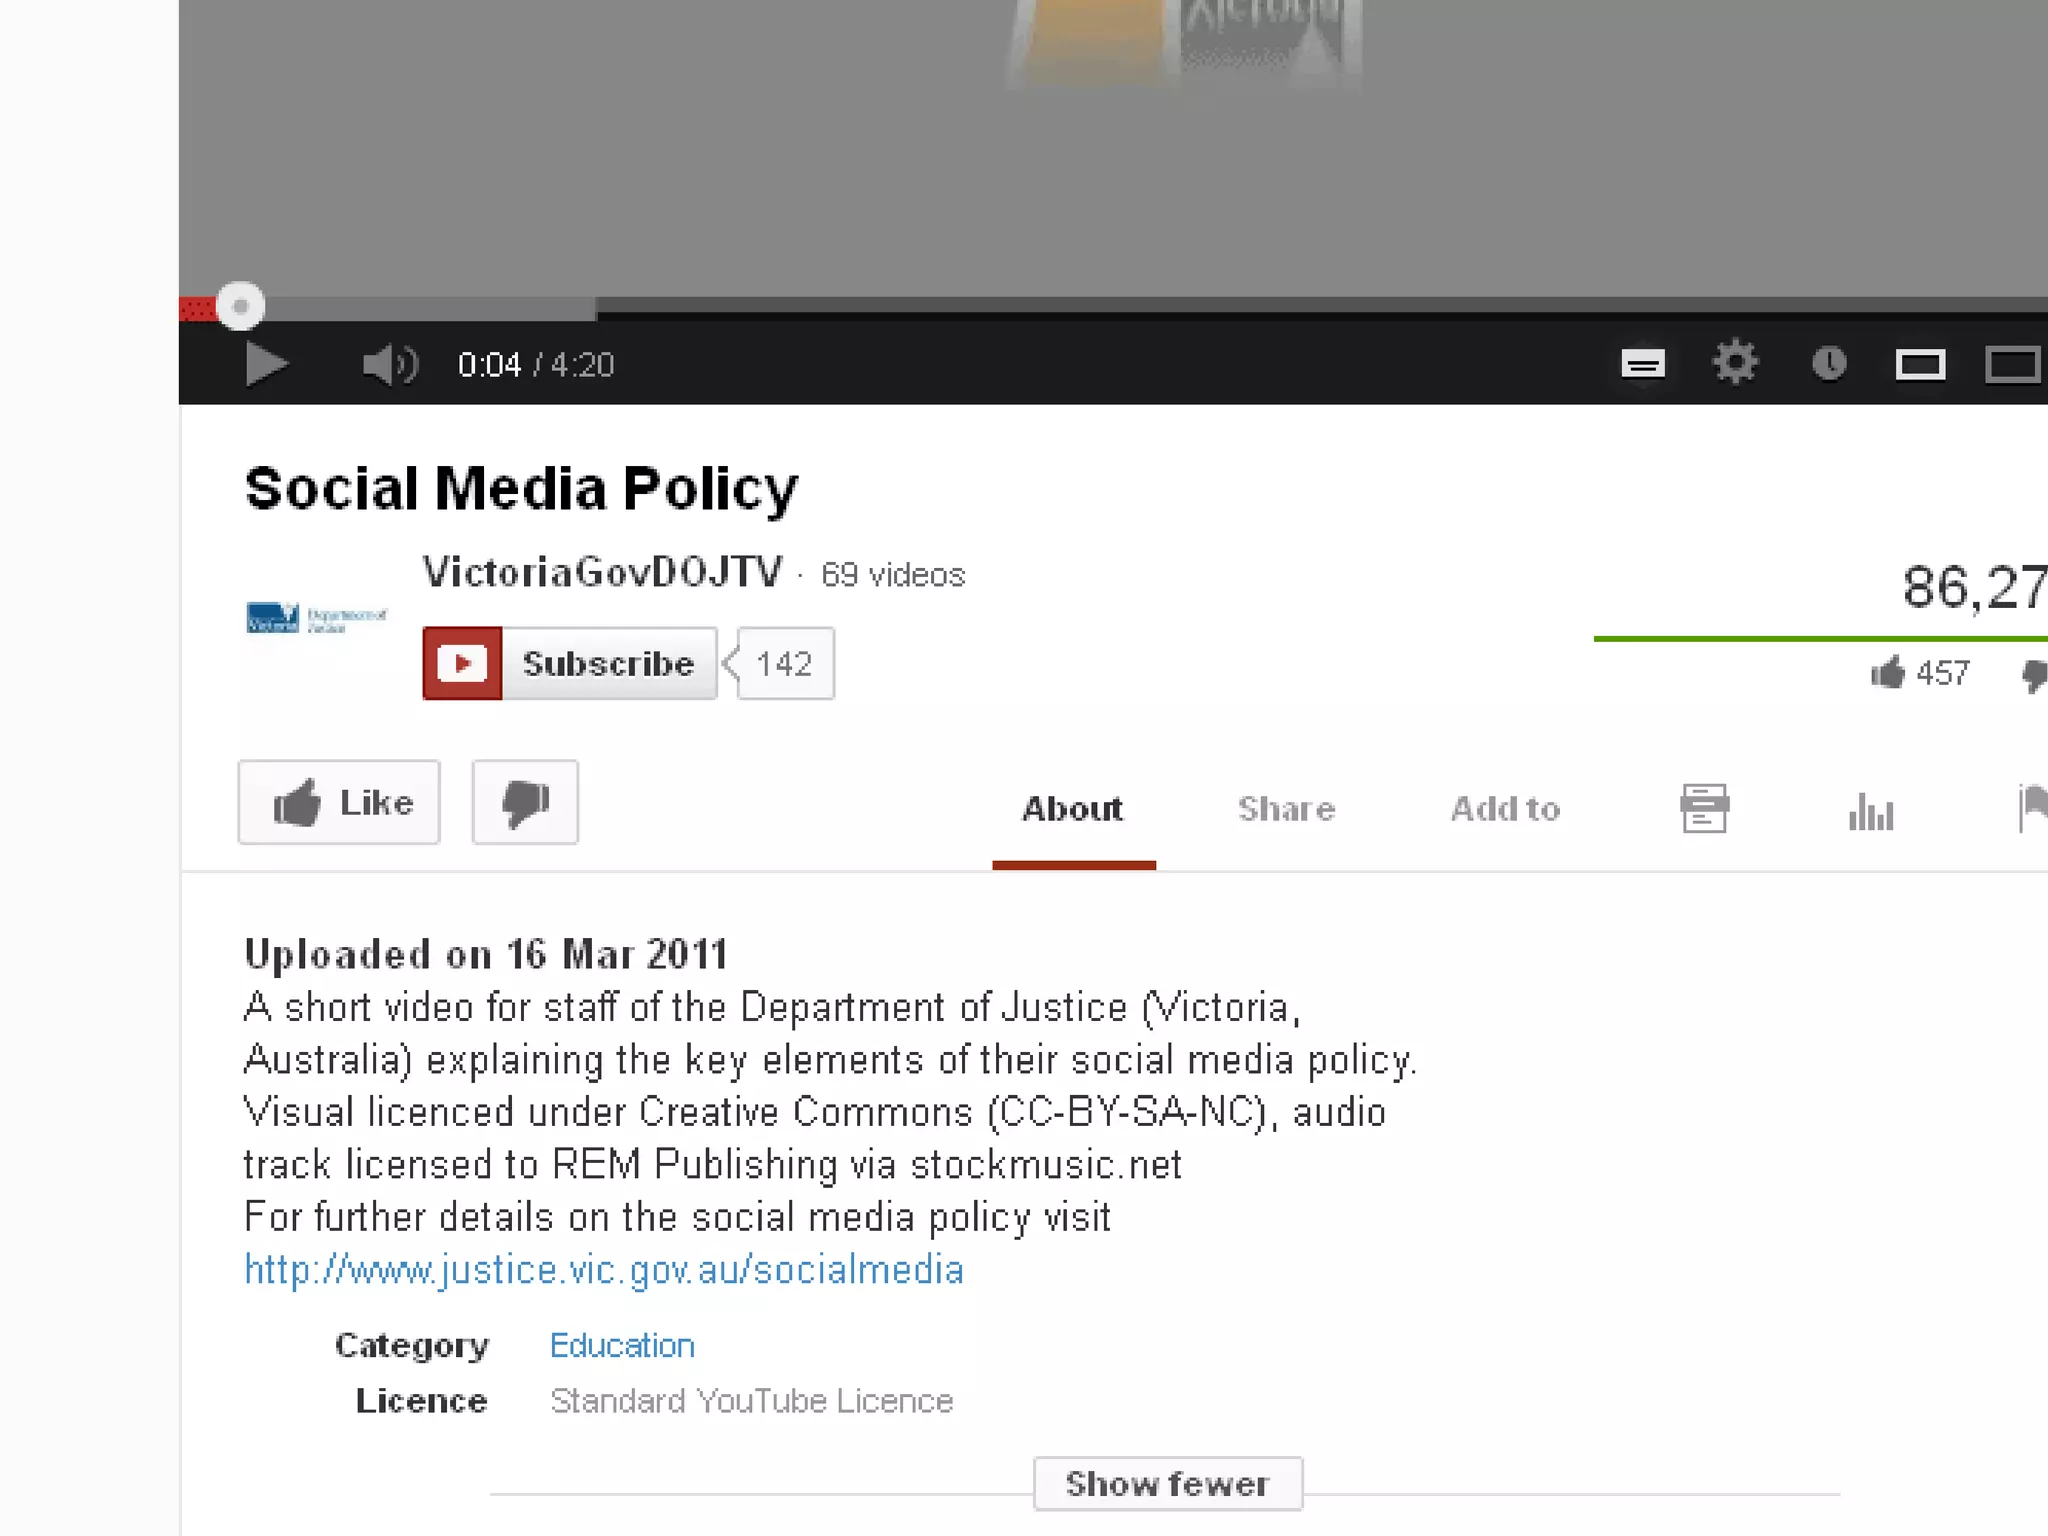Open player settings gear icon
The width and height of the screenshot is (2048, 1536).
tap(1735, 363)
